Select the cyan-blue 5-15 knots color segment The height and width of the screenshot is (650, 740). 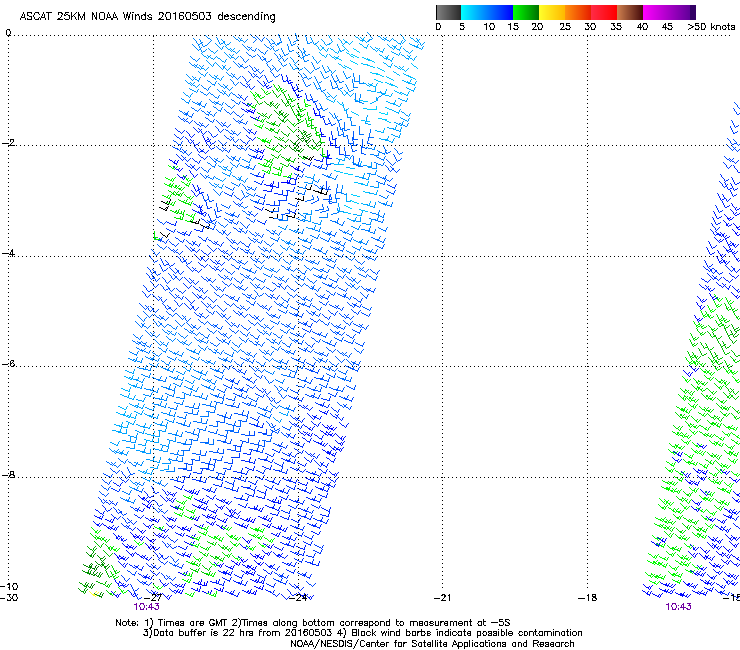tap(487, 12)
